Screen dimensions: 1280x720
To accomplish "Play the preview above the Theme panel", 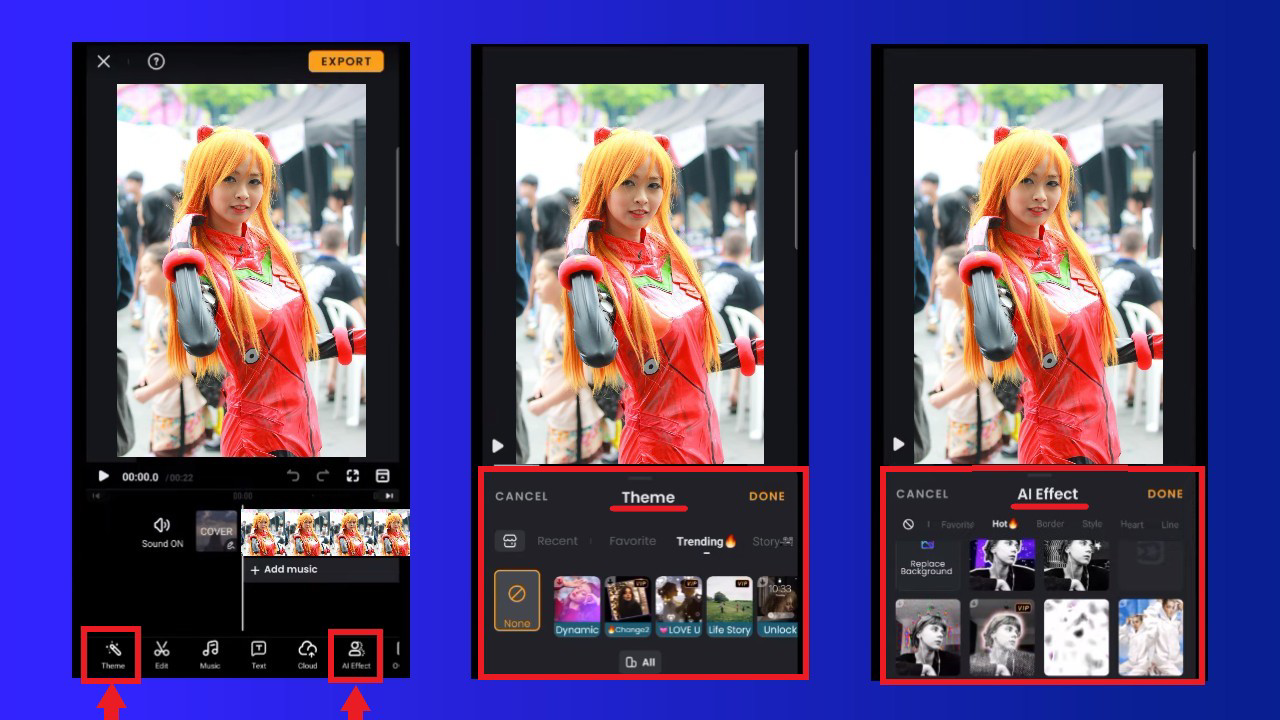I will 498,446.
